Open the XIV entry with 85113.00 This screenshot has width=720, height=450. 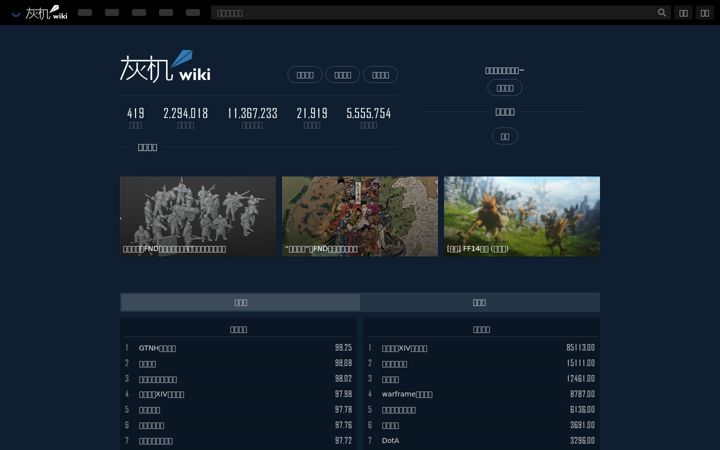tap(404, 348)
